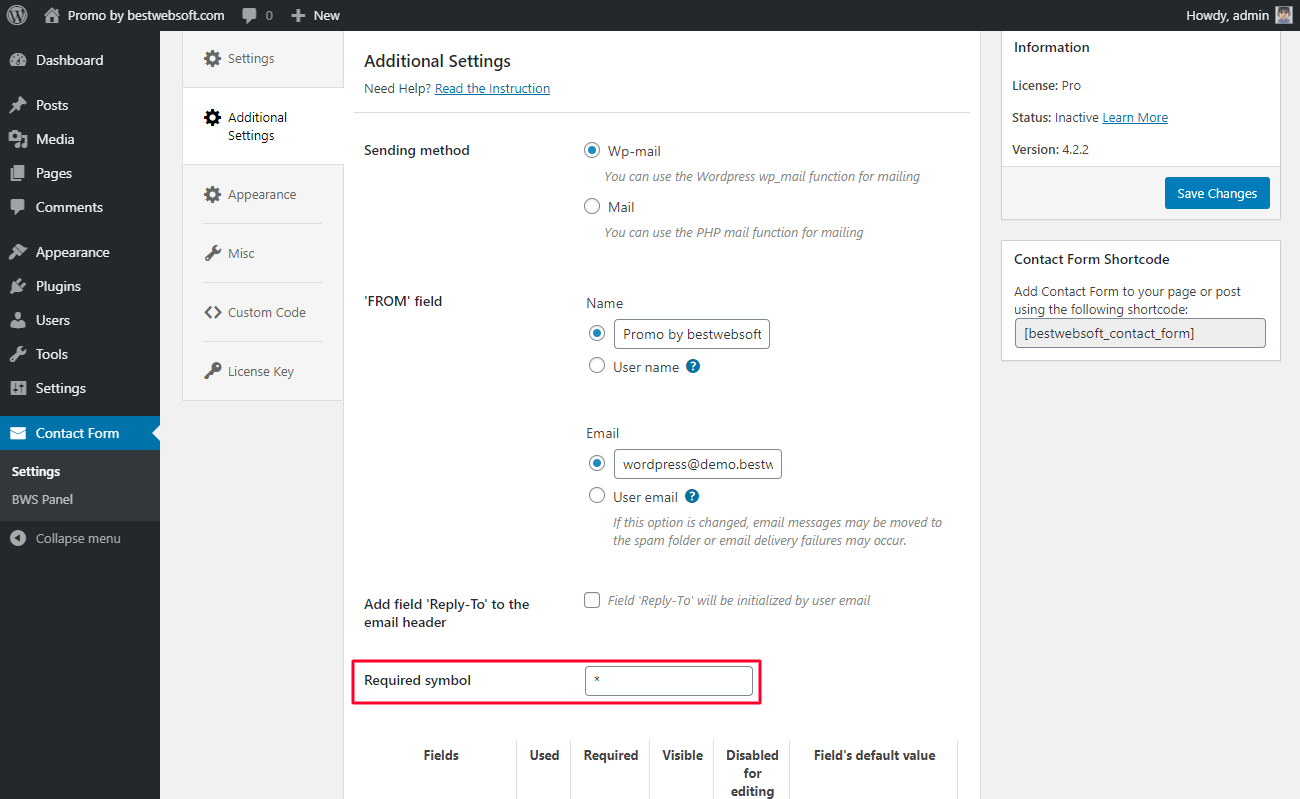Click the key icon of License Key tab

coord(212,371)
